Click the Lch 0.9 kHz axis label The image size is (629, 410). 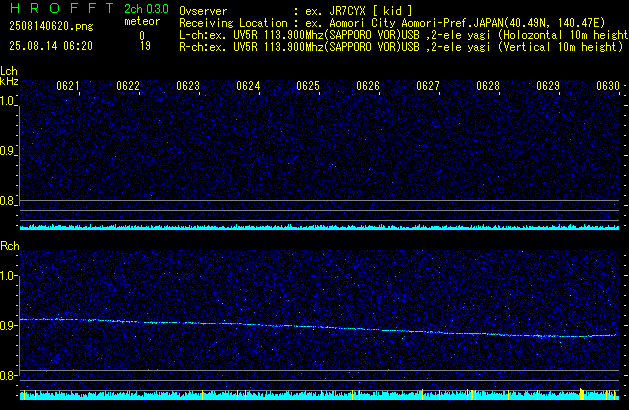coord(7,151)
